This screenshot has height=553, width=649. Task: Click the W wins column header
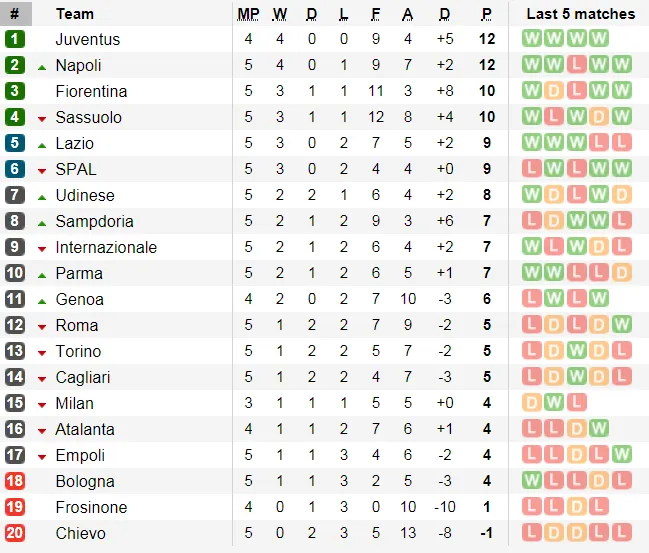tap(280, 14)
